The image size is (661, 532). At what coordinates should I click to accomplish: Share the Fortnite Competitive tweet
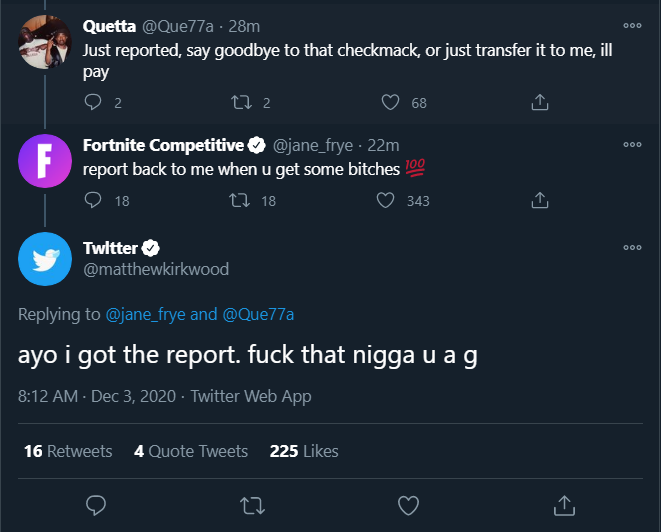[x=539, y=200]
